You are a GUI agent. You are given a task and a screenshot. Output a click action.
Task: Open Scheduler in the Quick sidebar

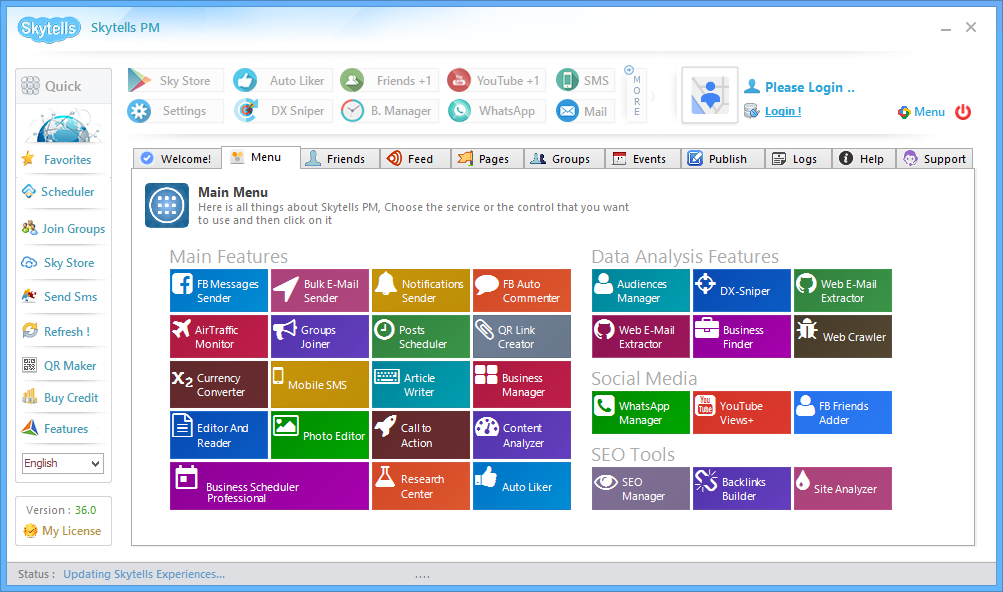[x=58, y=191]
